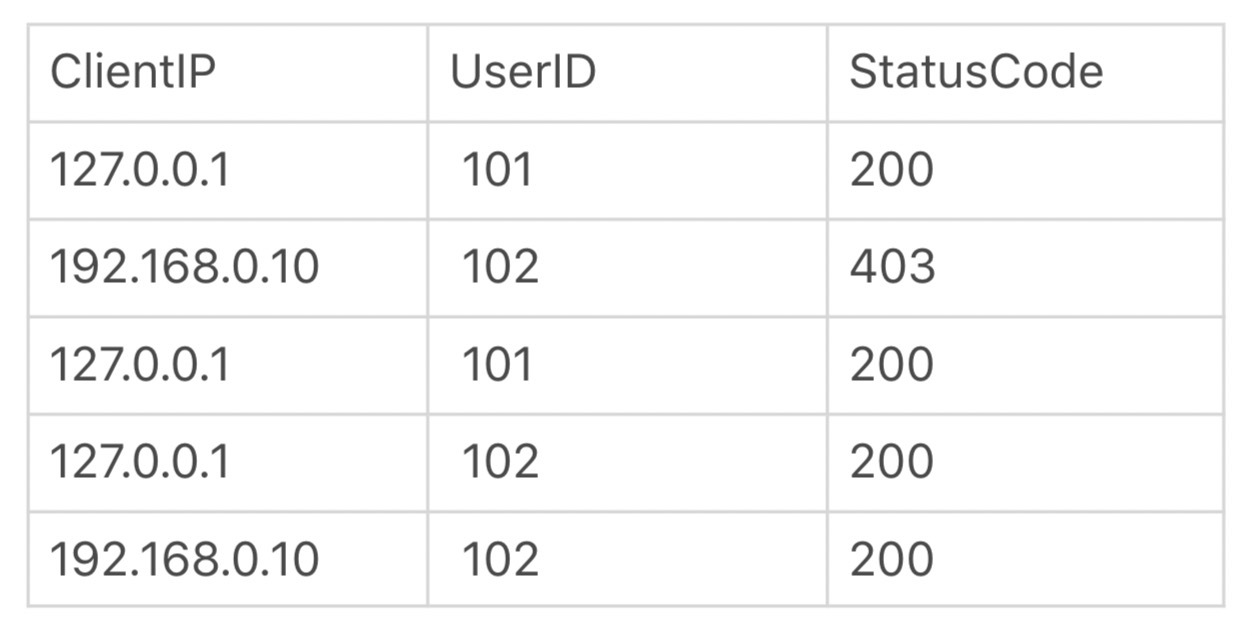Screen dimensions: 1252x636
Task: Click 192.168.0.10 in the second data row
Action: click(184, 268)
